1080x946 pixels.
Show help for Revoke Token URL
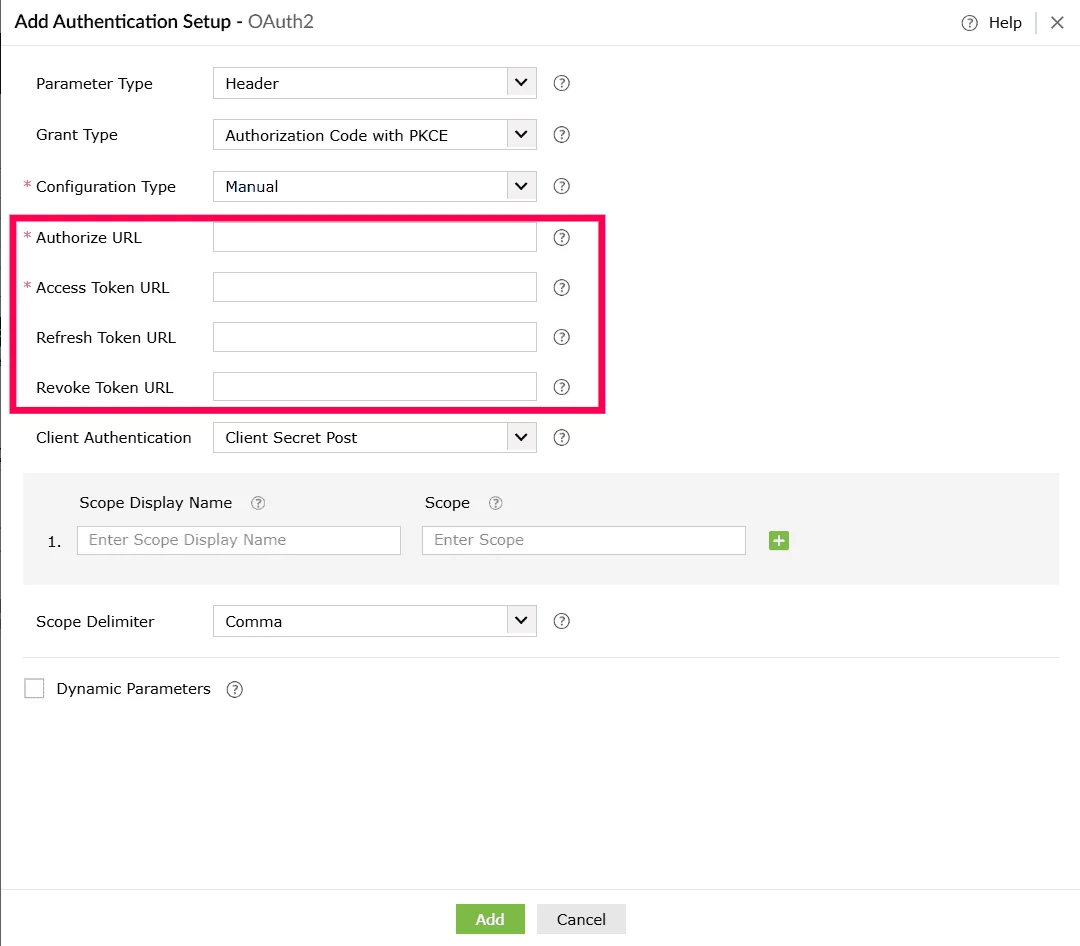coord(561,387)
